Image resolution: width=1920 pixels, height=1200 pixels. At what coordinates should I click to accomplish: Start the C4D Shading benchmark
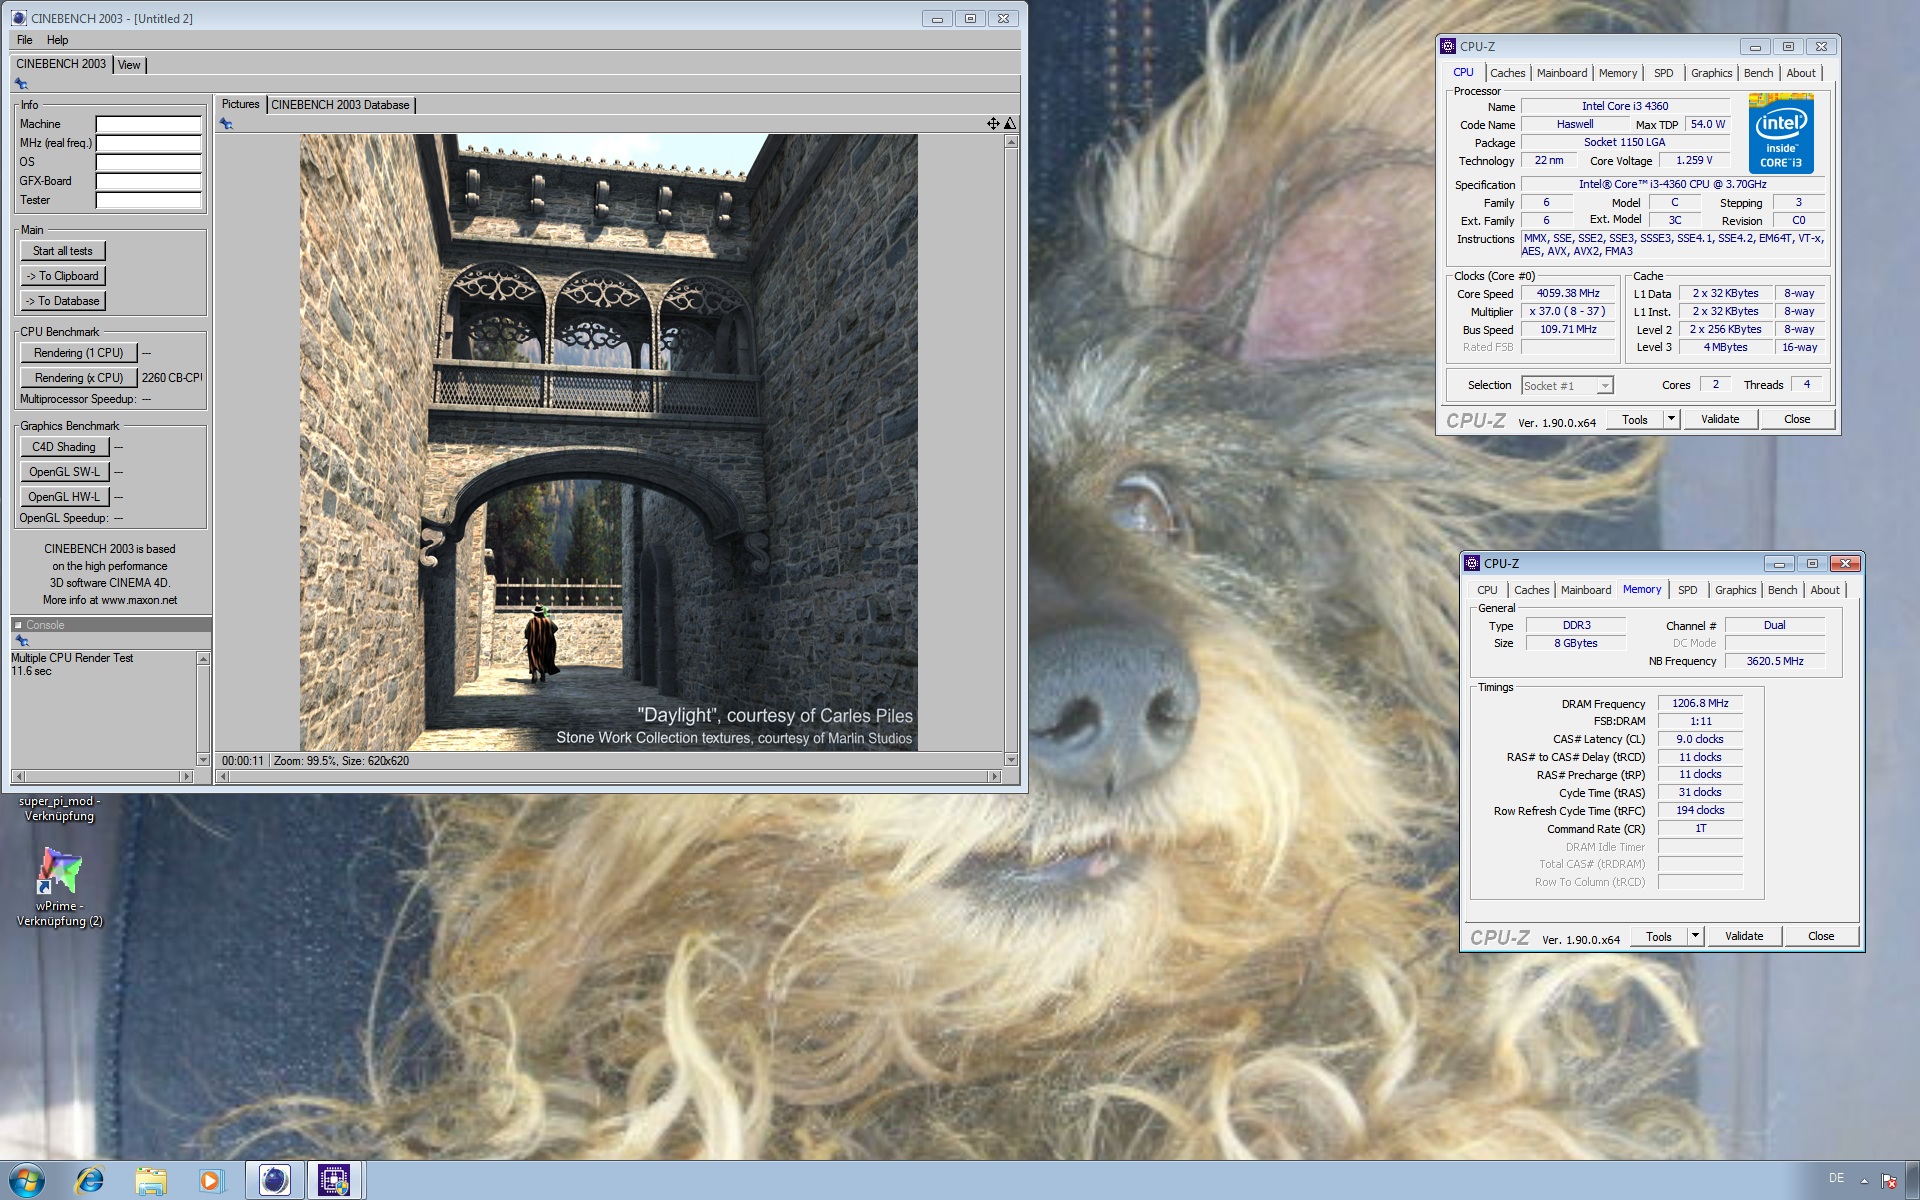[64, 447]
